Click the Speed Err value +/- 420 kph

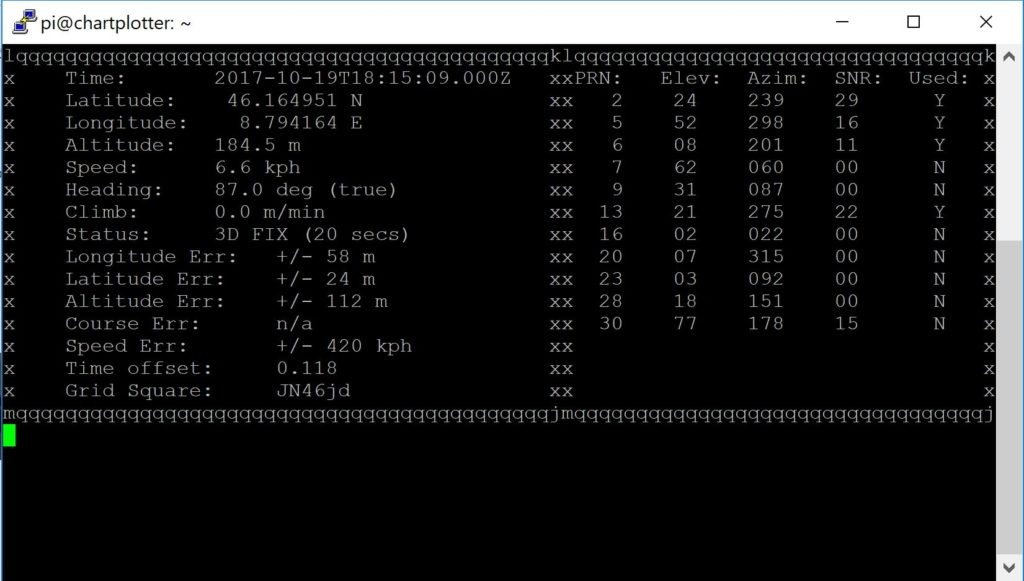click(x=344, y=346)
